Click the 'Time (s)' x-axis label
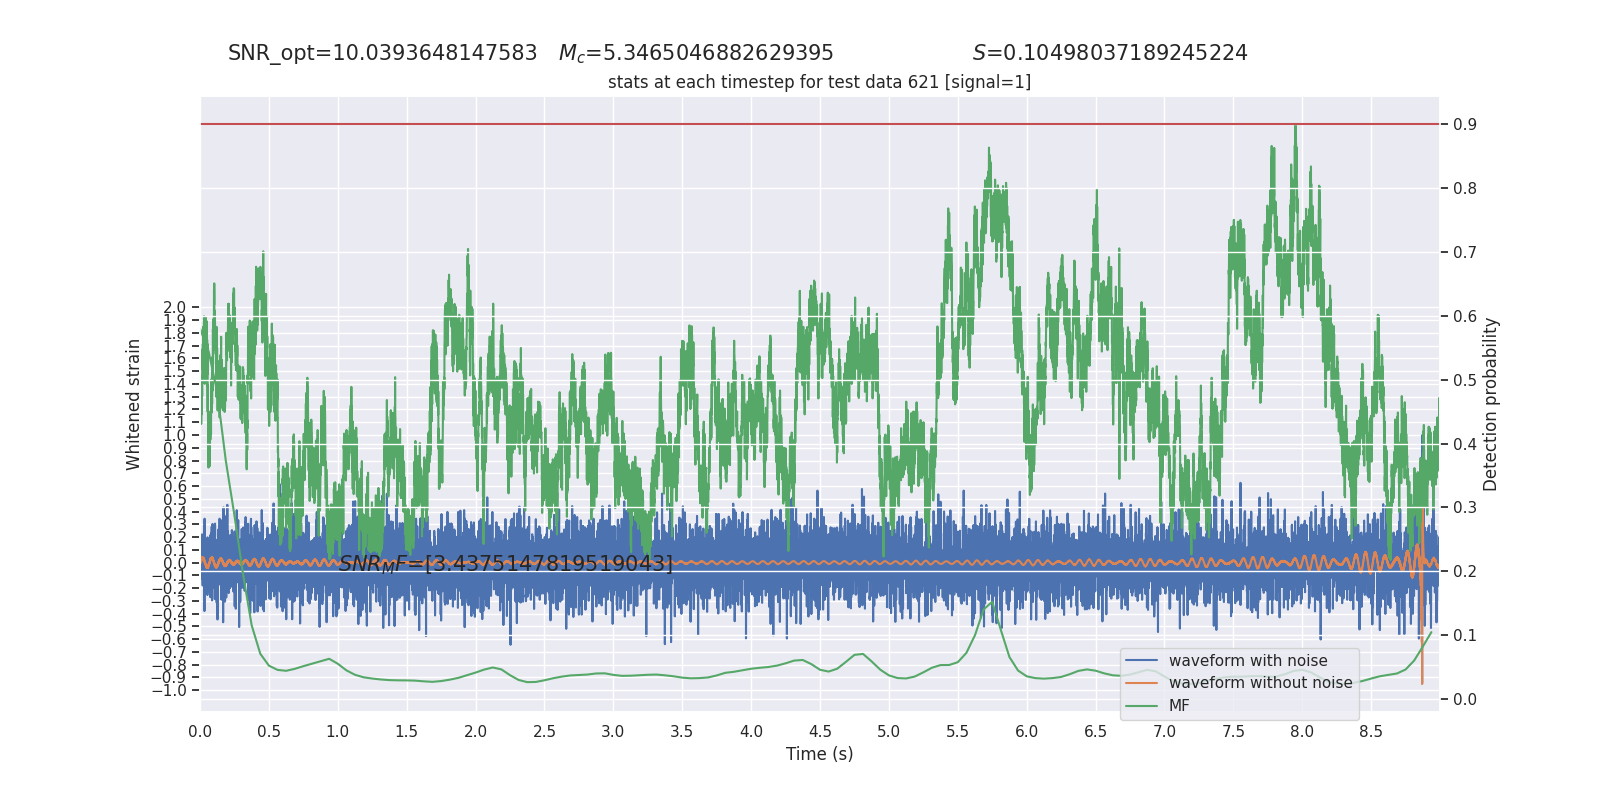Screen dimensions: 1600x800 click(819, 754)
